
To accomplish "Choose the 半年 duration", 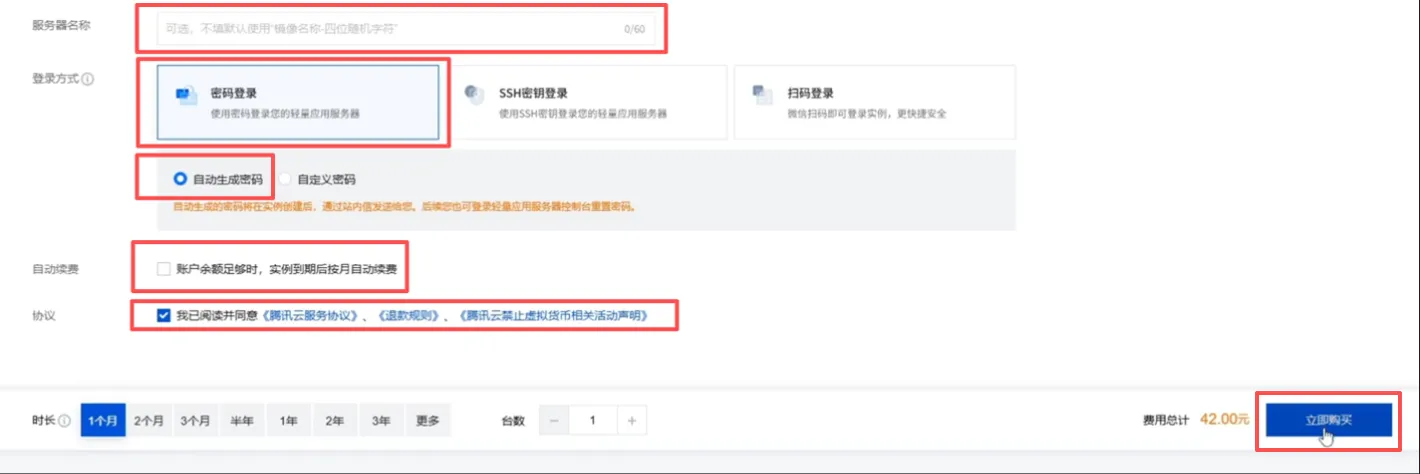I will [x=242, y=421].
